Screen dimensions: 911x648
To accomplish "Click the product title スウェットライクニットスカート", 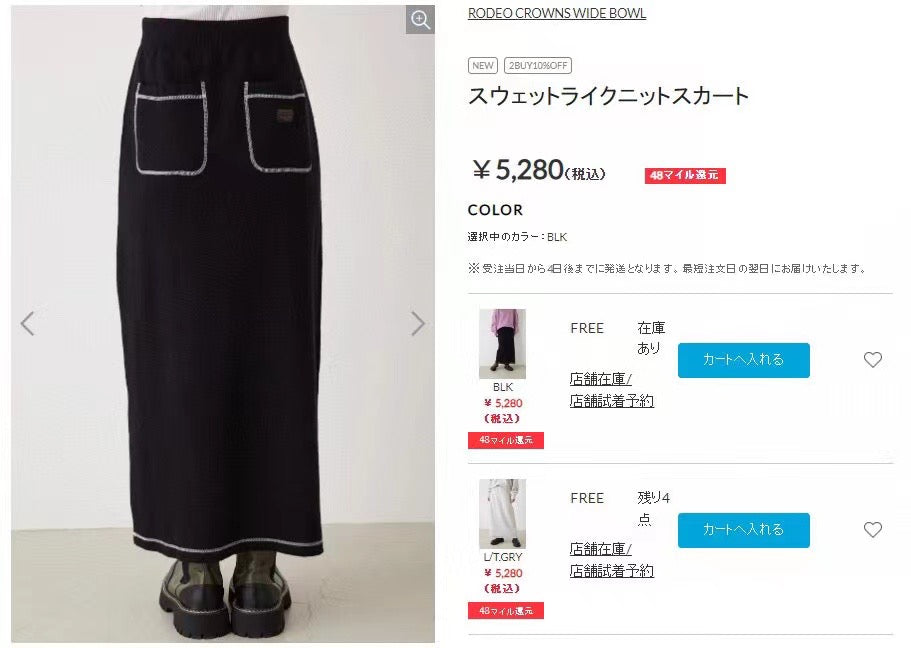I will pyautogui.click(x=608, y=96).
